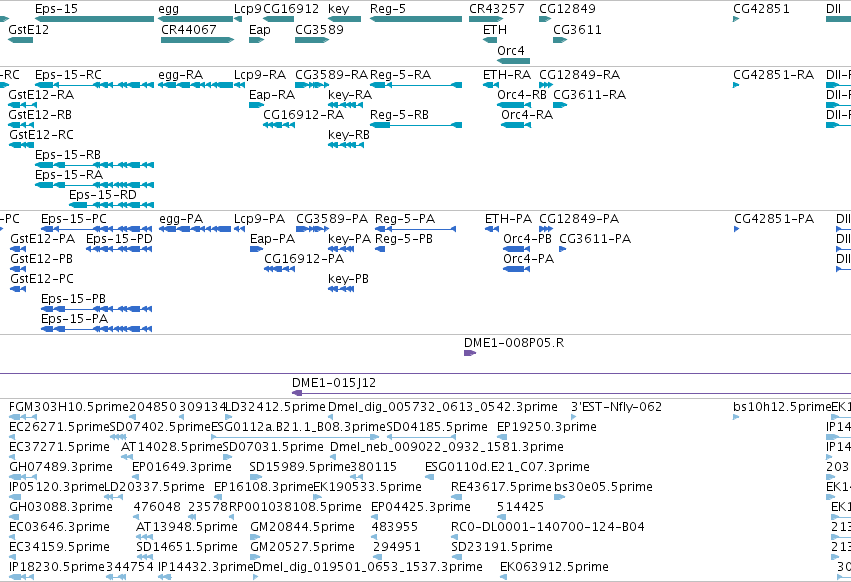Click the EP19250.3prime EST label

(x=547, y=427)
